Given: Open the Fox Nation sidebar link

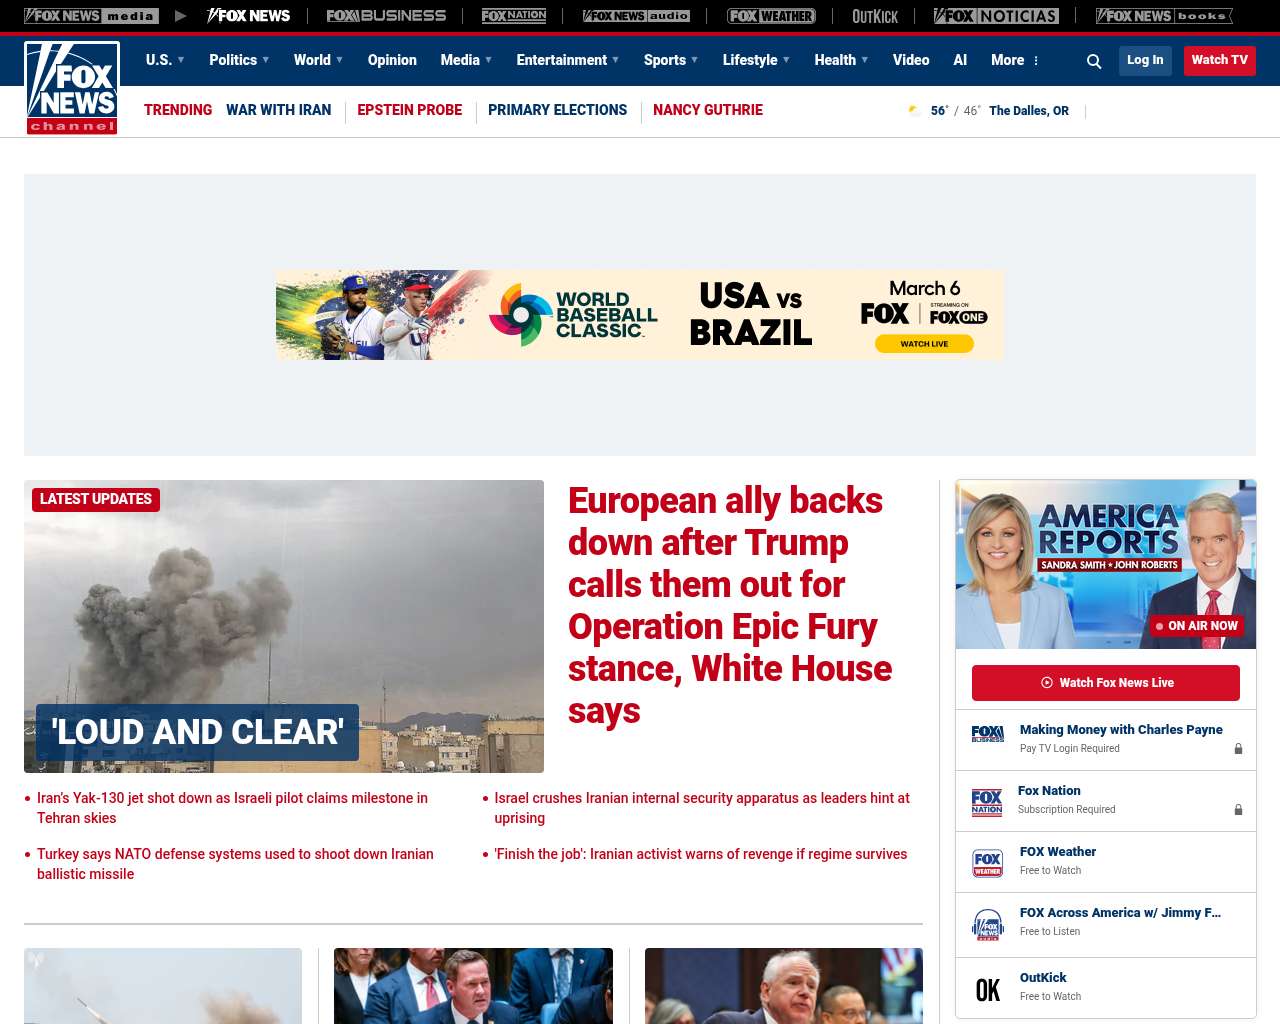Looking at the screenshot, I should [1049, 791].
